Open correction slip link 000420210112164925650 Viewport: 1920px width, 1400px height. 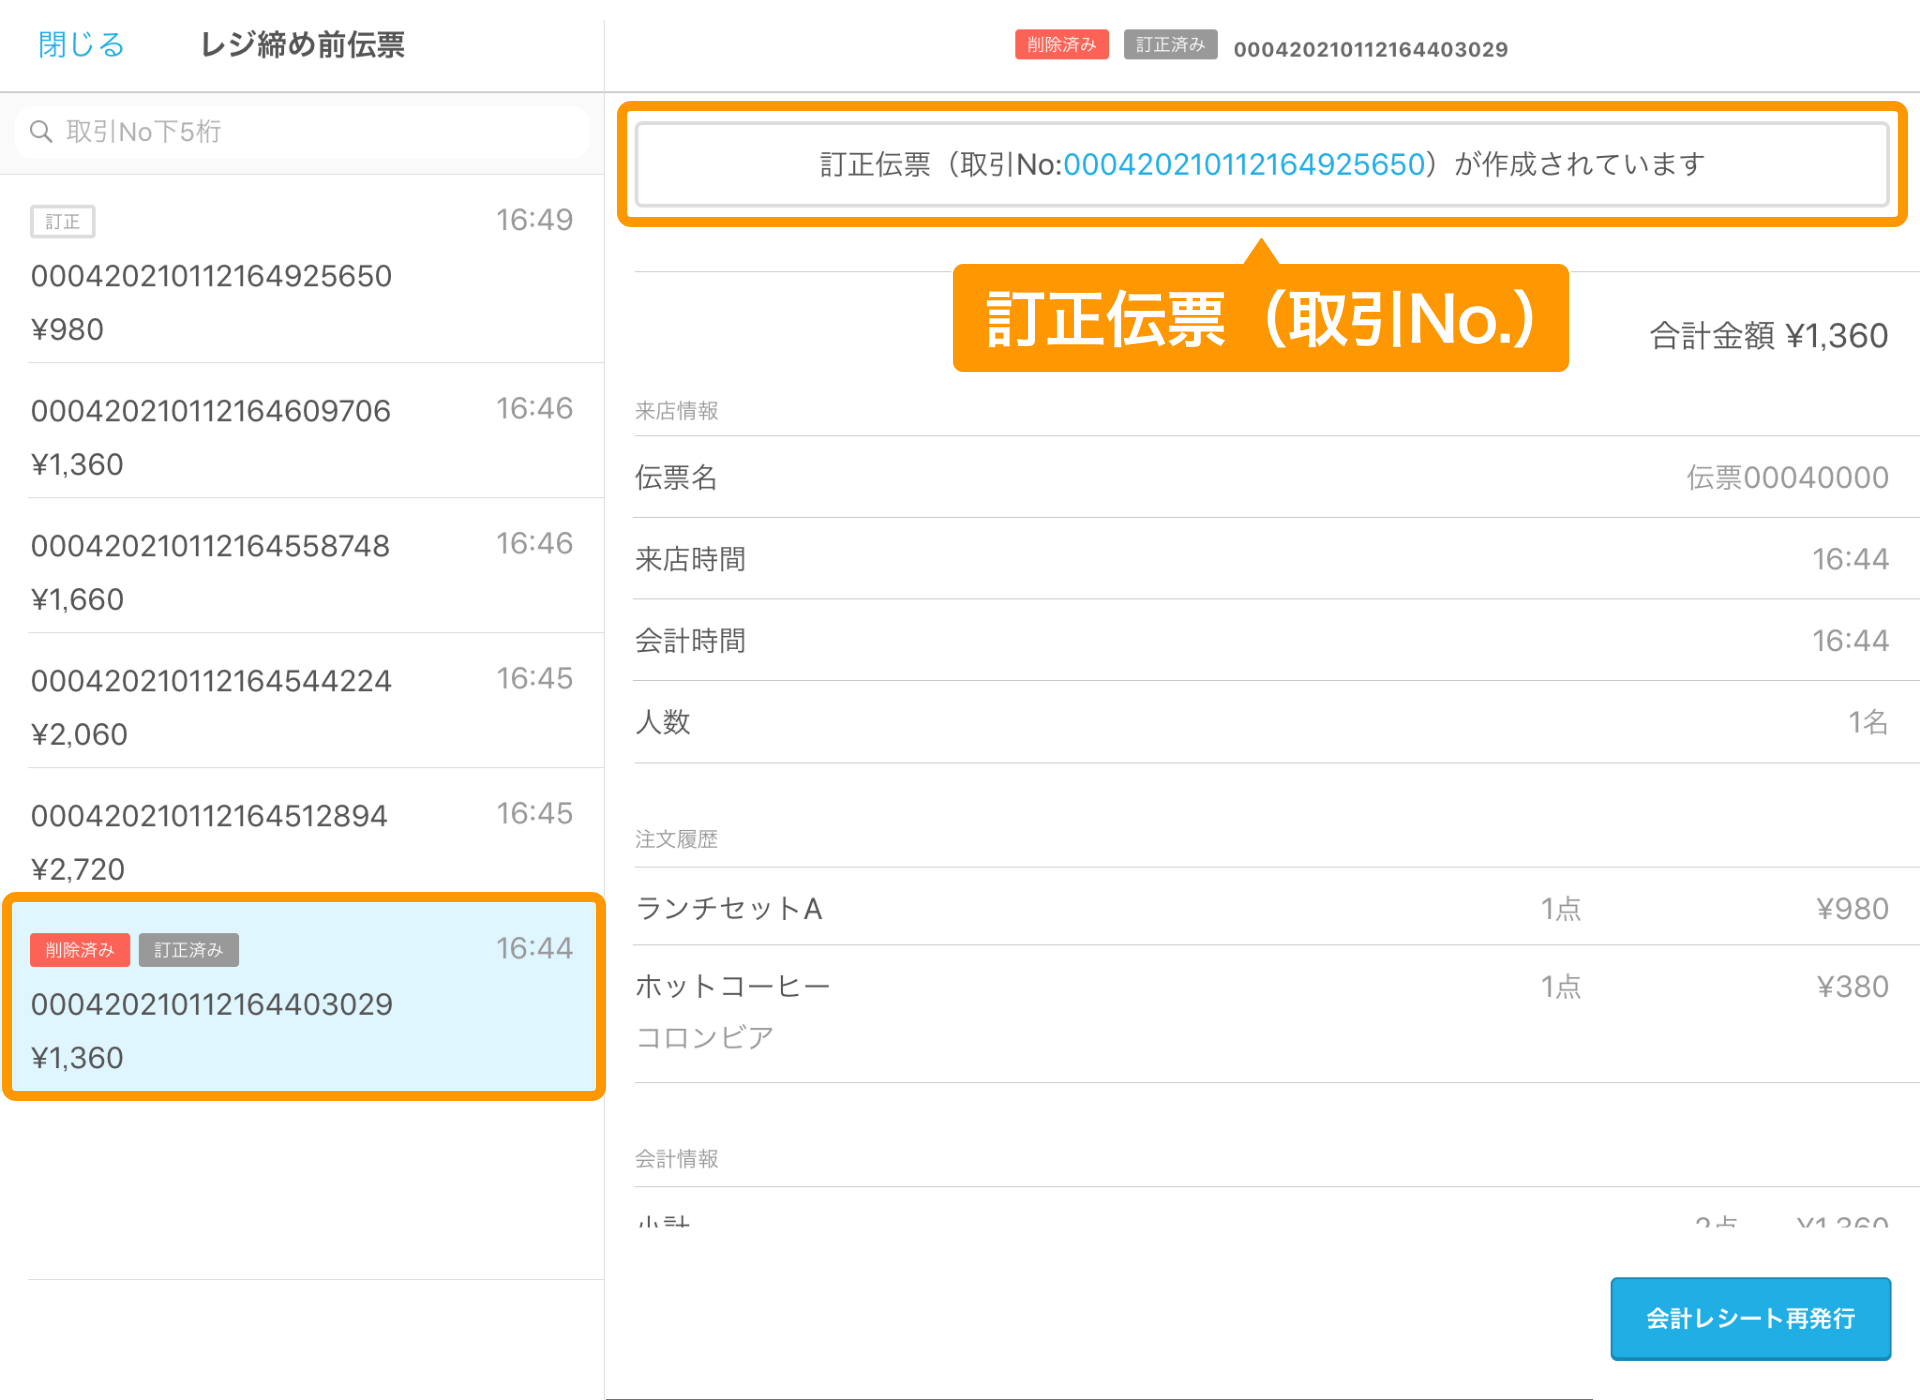[x=1243, y=164]
